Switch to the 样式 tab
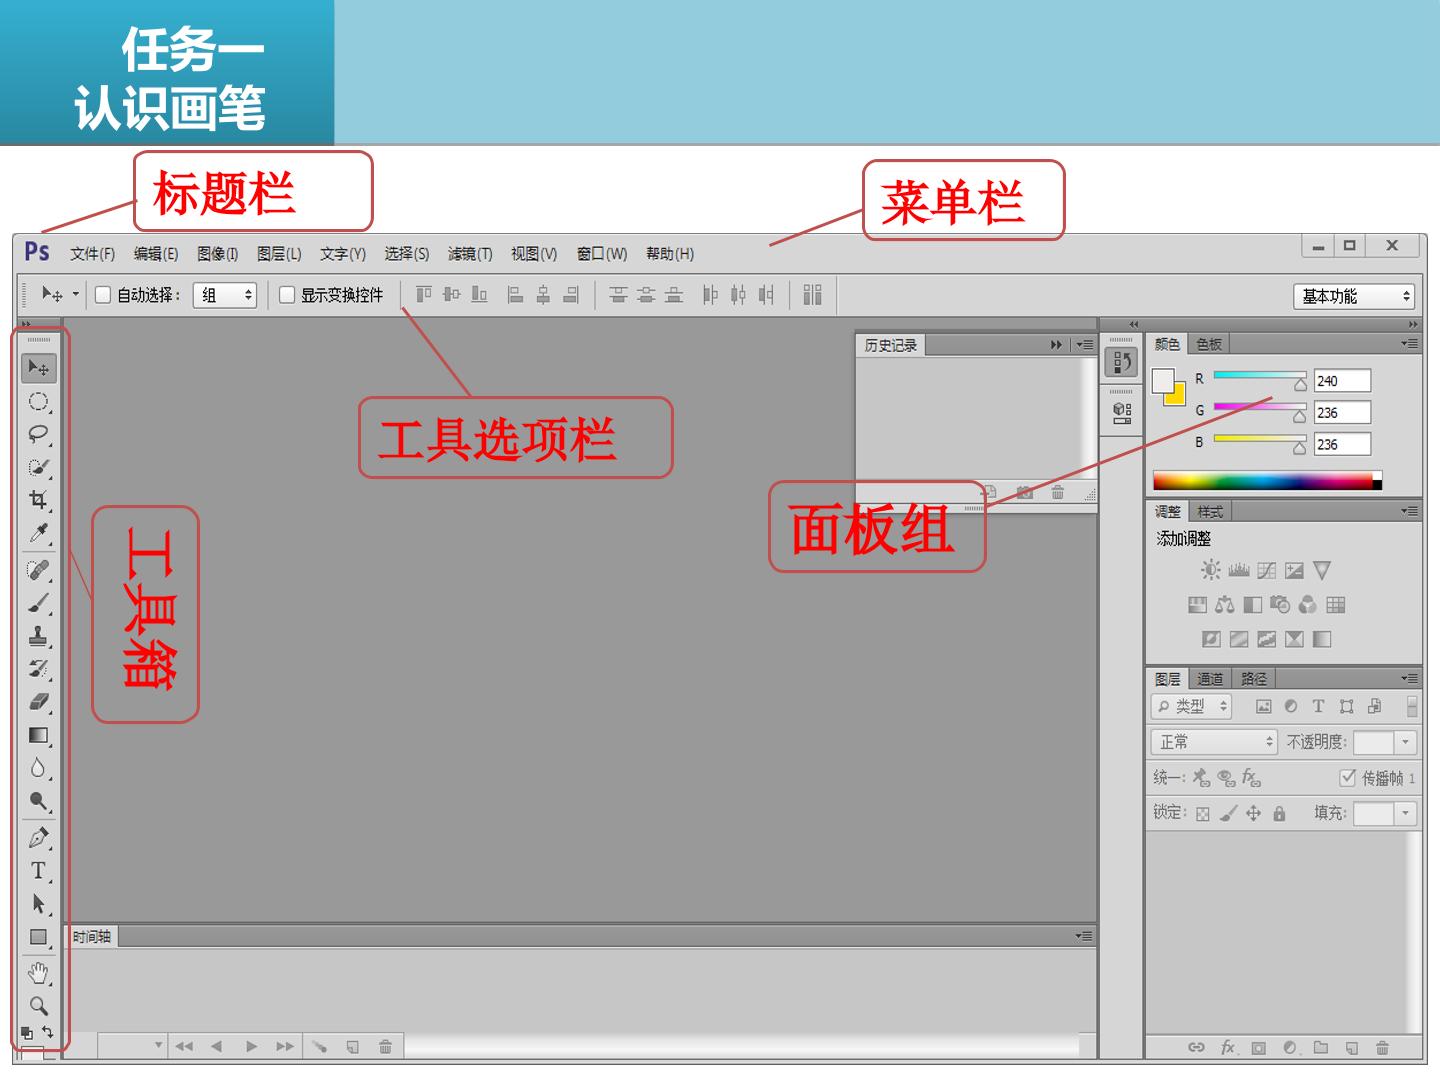Viewport: 1440px width, 1080px height. pos(1210,511)
